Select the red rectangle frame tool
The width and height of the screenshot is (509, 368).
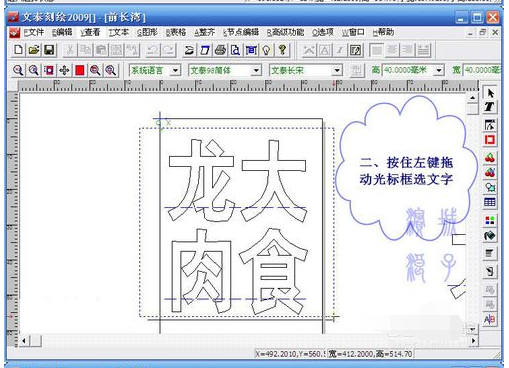point(490,140)
